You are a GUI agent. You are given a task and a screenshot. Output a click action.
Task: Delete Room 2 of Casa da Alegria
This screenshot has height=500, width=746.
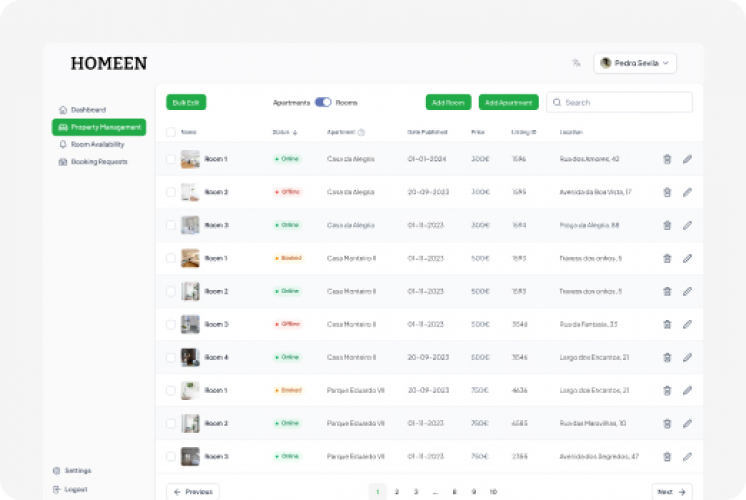(x=667, y=192)
